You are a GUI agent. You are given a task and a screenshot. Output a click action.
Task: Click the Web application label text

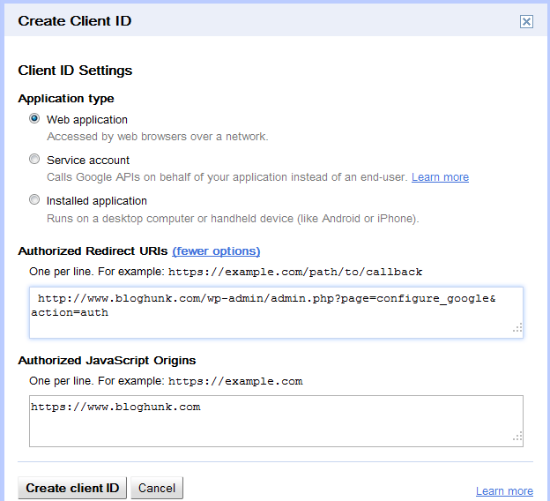87,120
